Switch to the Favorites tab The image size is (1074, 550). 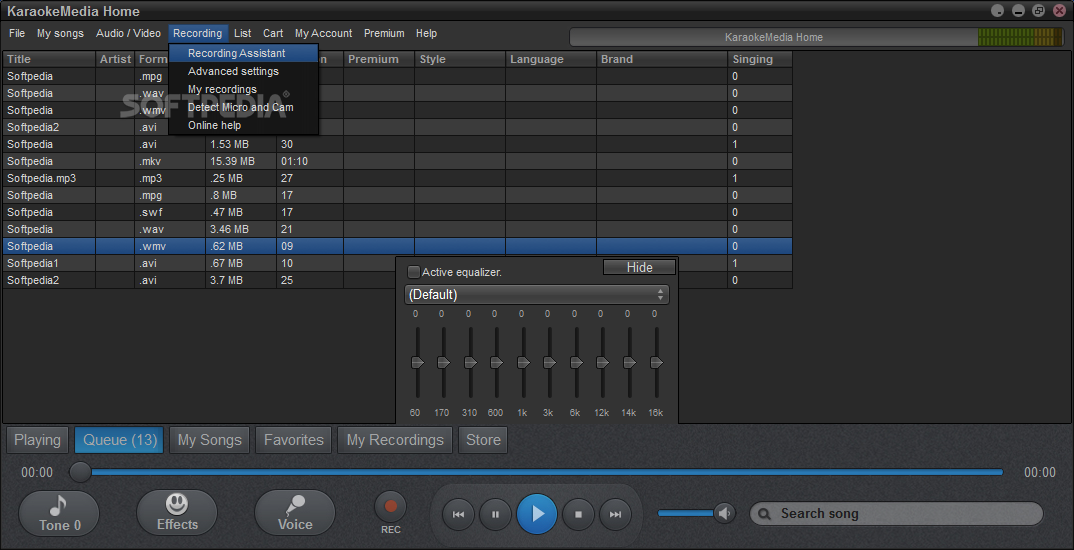(294, 440)
